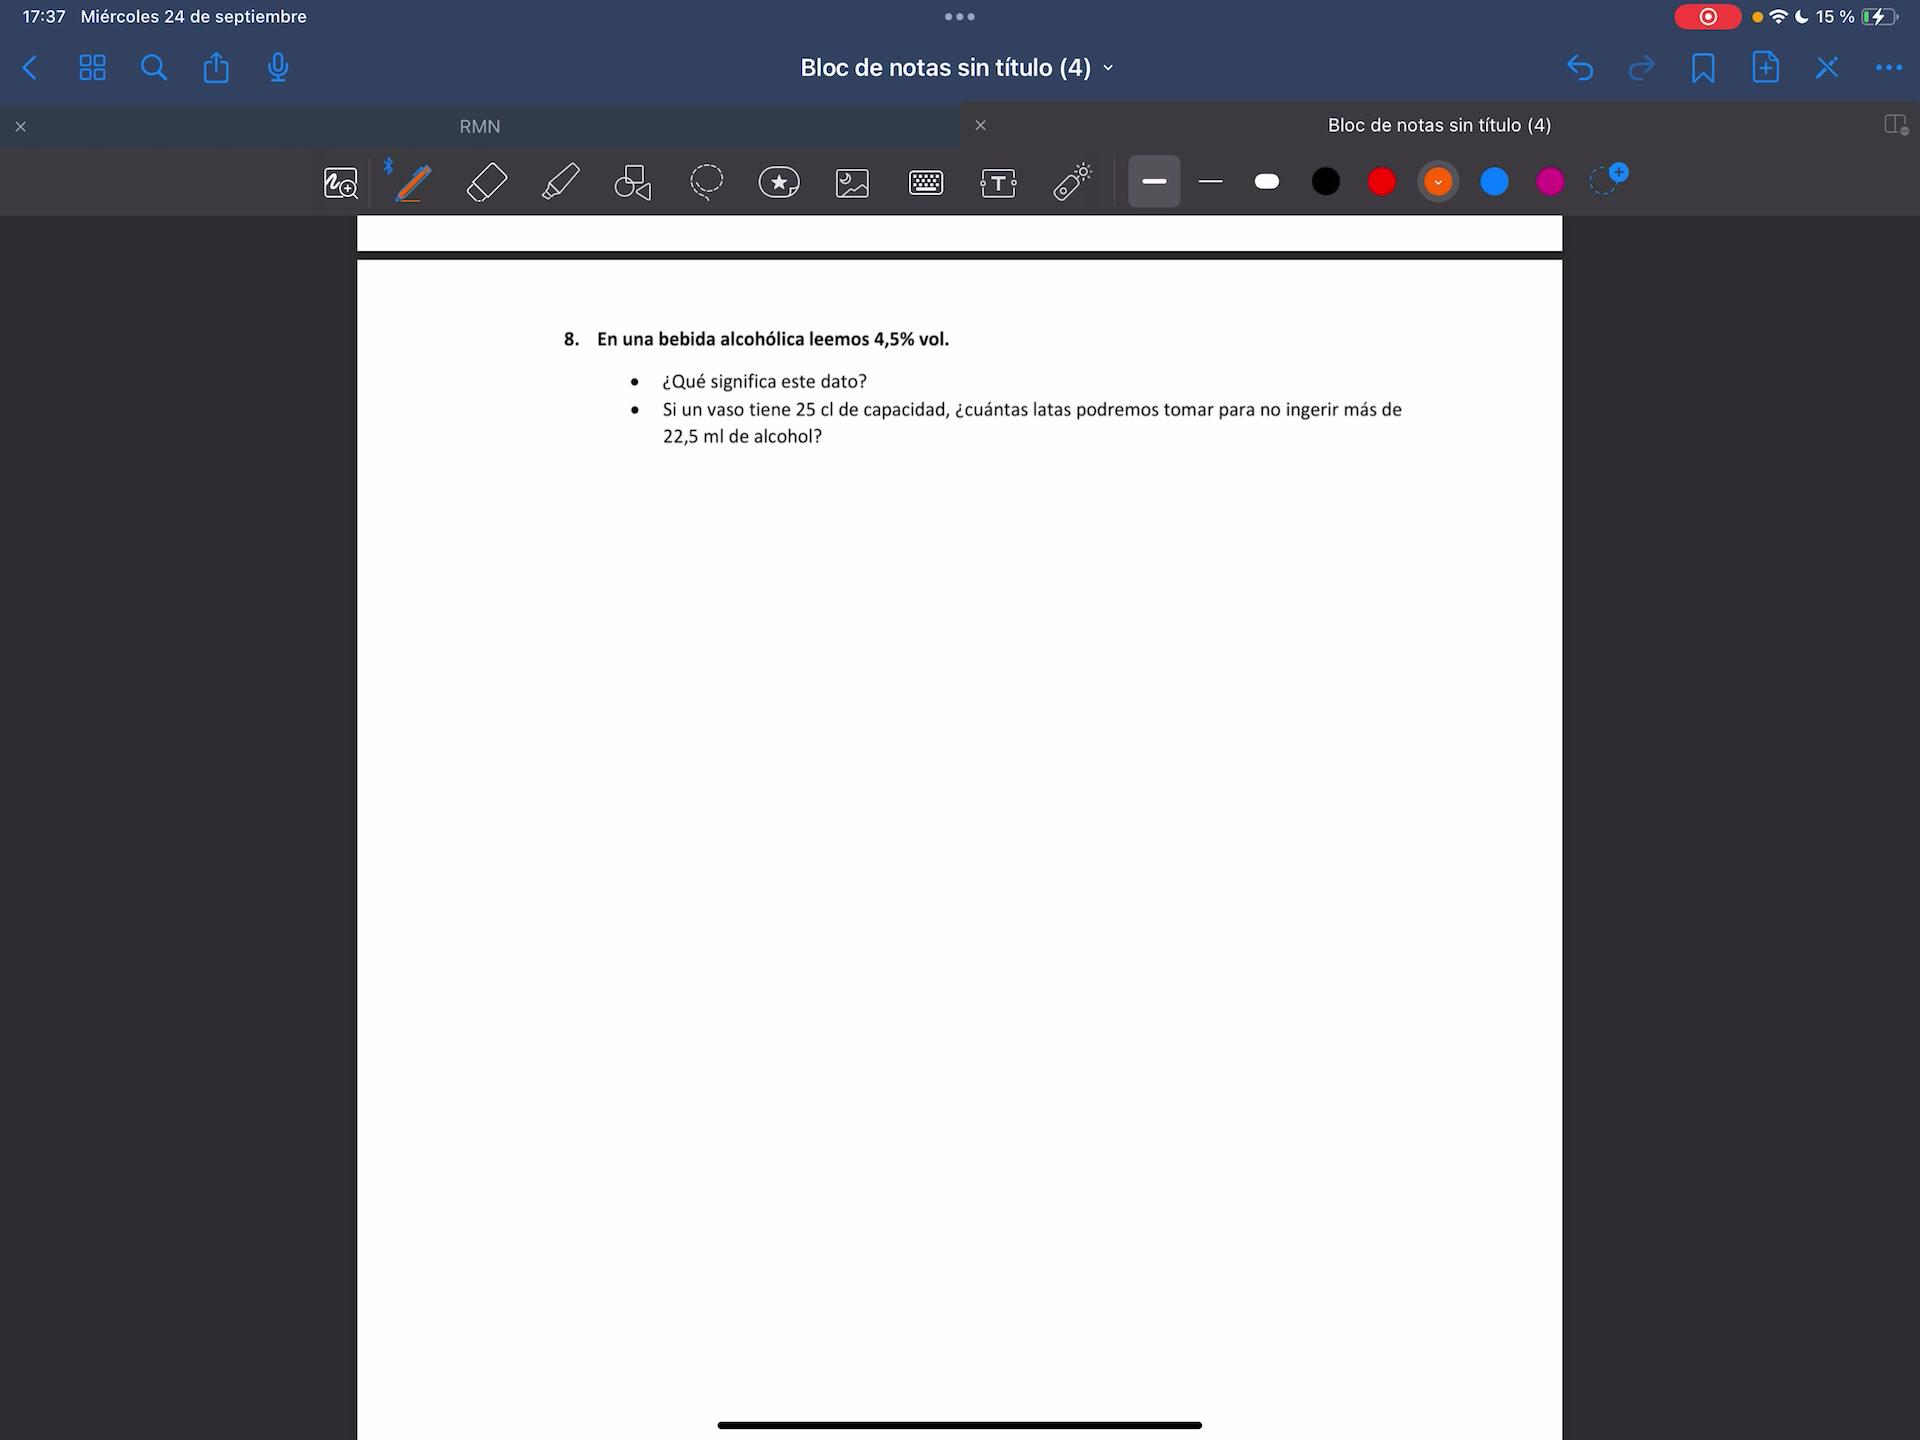Activate the Lasso selection tool

tap(706, 182)
